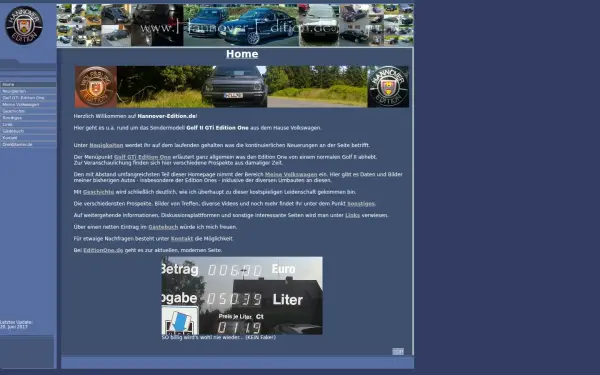Open OneStarter.de in the sidebar menu

[28, 145]
